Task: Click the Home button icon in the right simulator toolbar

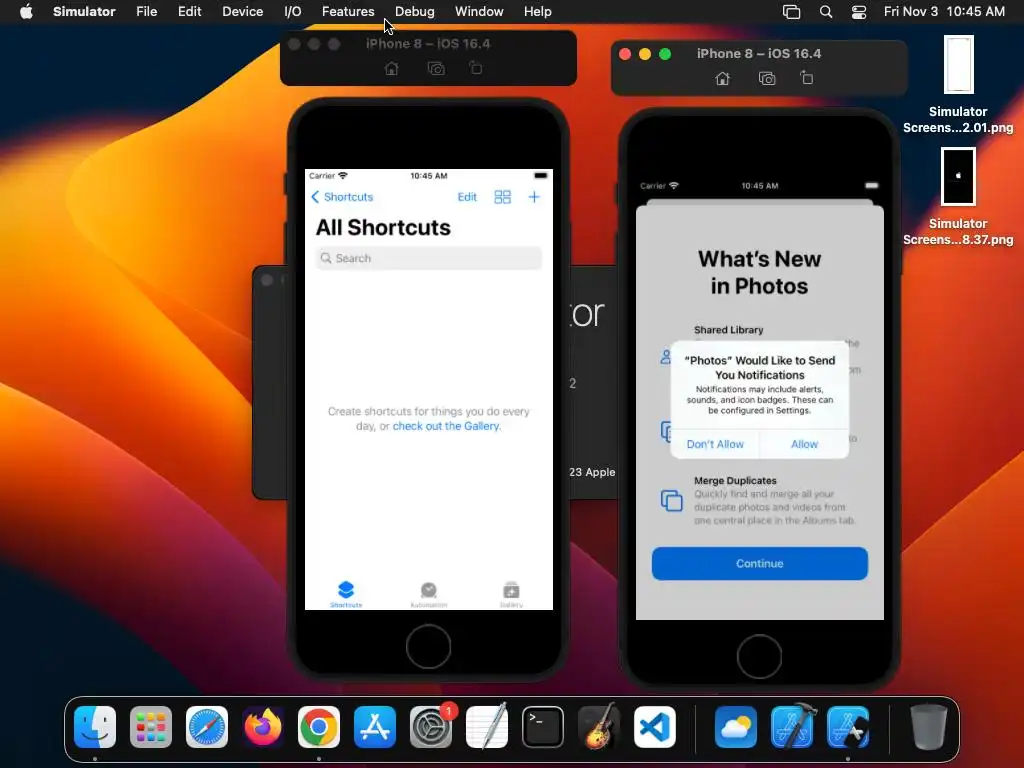Action: (x=722, y=78)
